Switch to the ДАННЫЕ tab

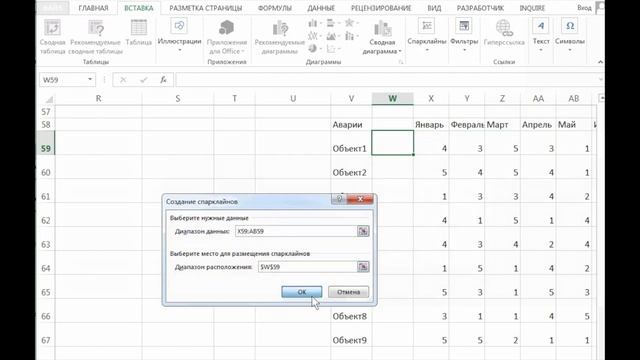coord(321,8)
